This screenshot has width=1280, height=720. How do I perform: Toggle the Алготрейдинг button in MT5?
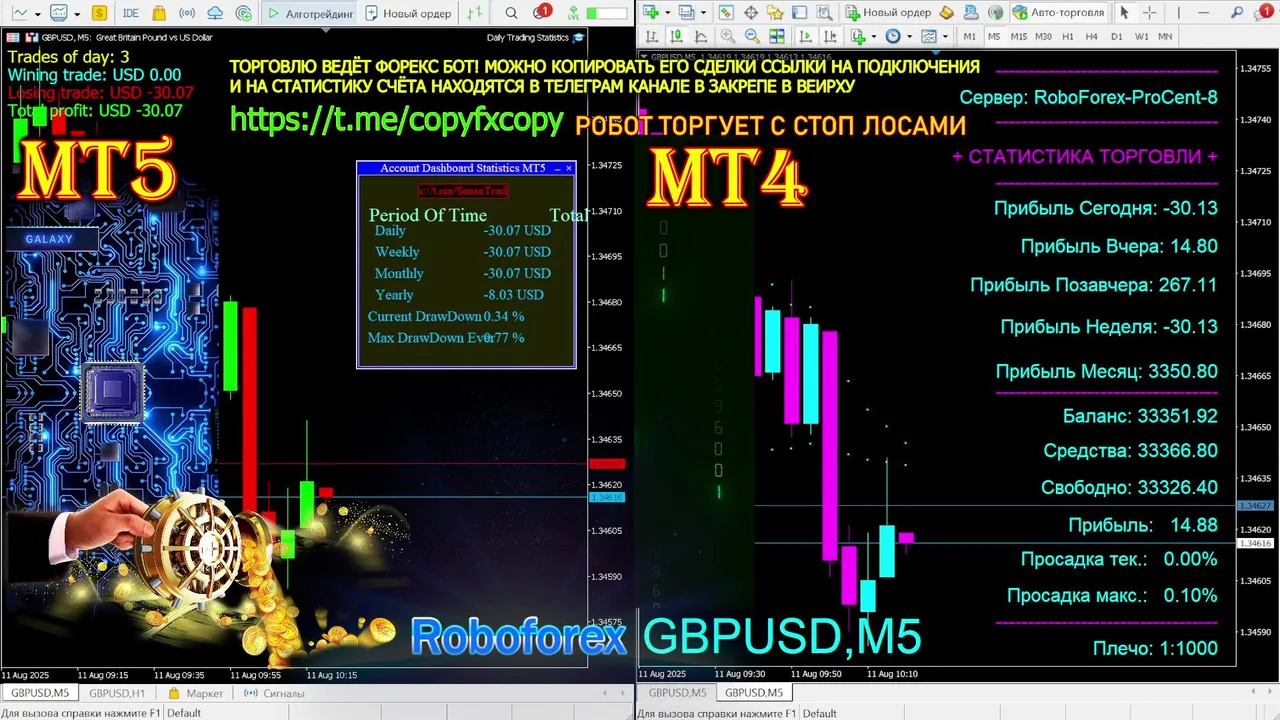tap(311, 13)
